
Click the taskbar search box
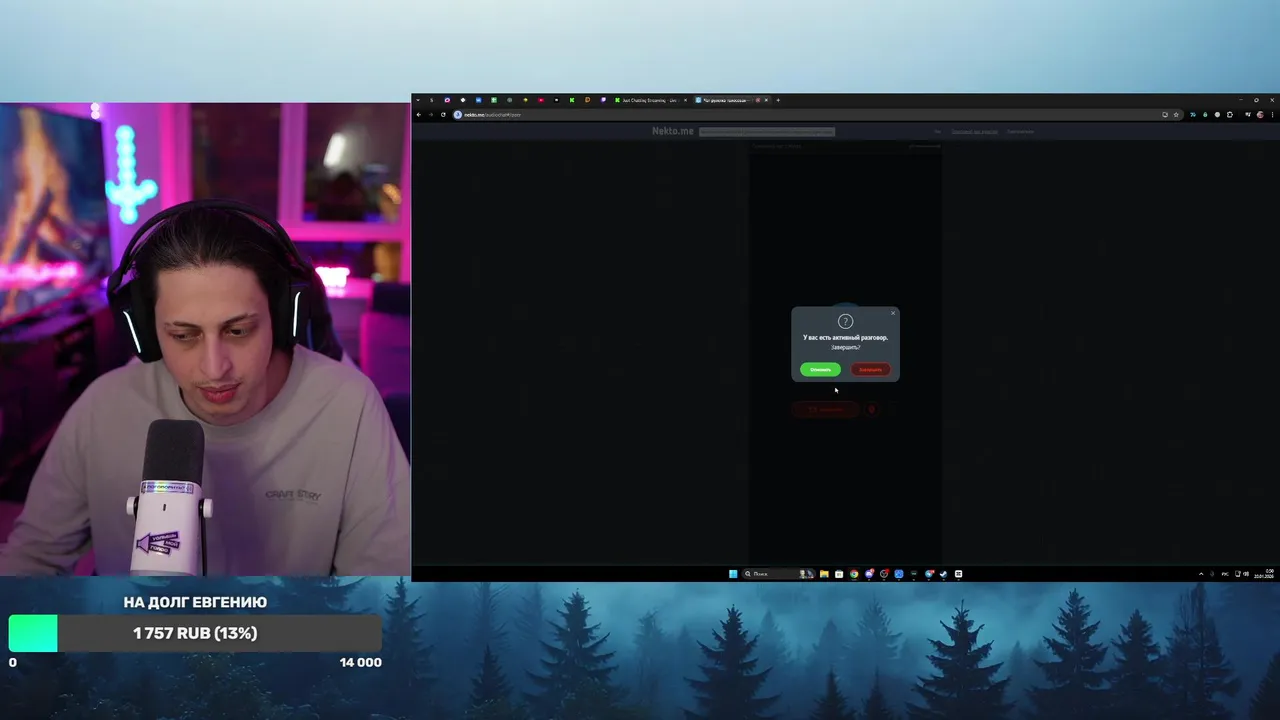[779, 574]
